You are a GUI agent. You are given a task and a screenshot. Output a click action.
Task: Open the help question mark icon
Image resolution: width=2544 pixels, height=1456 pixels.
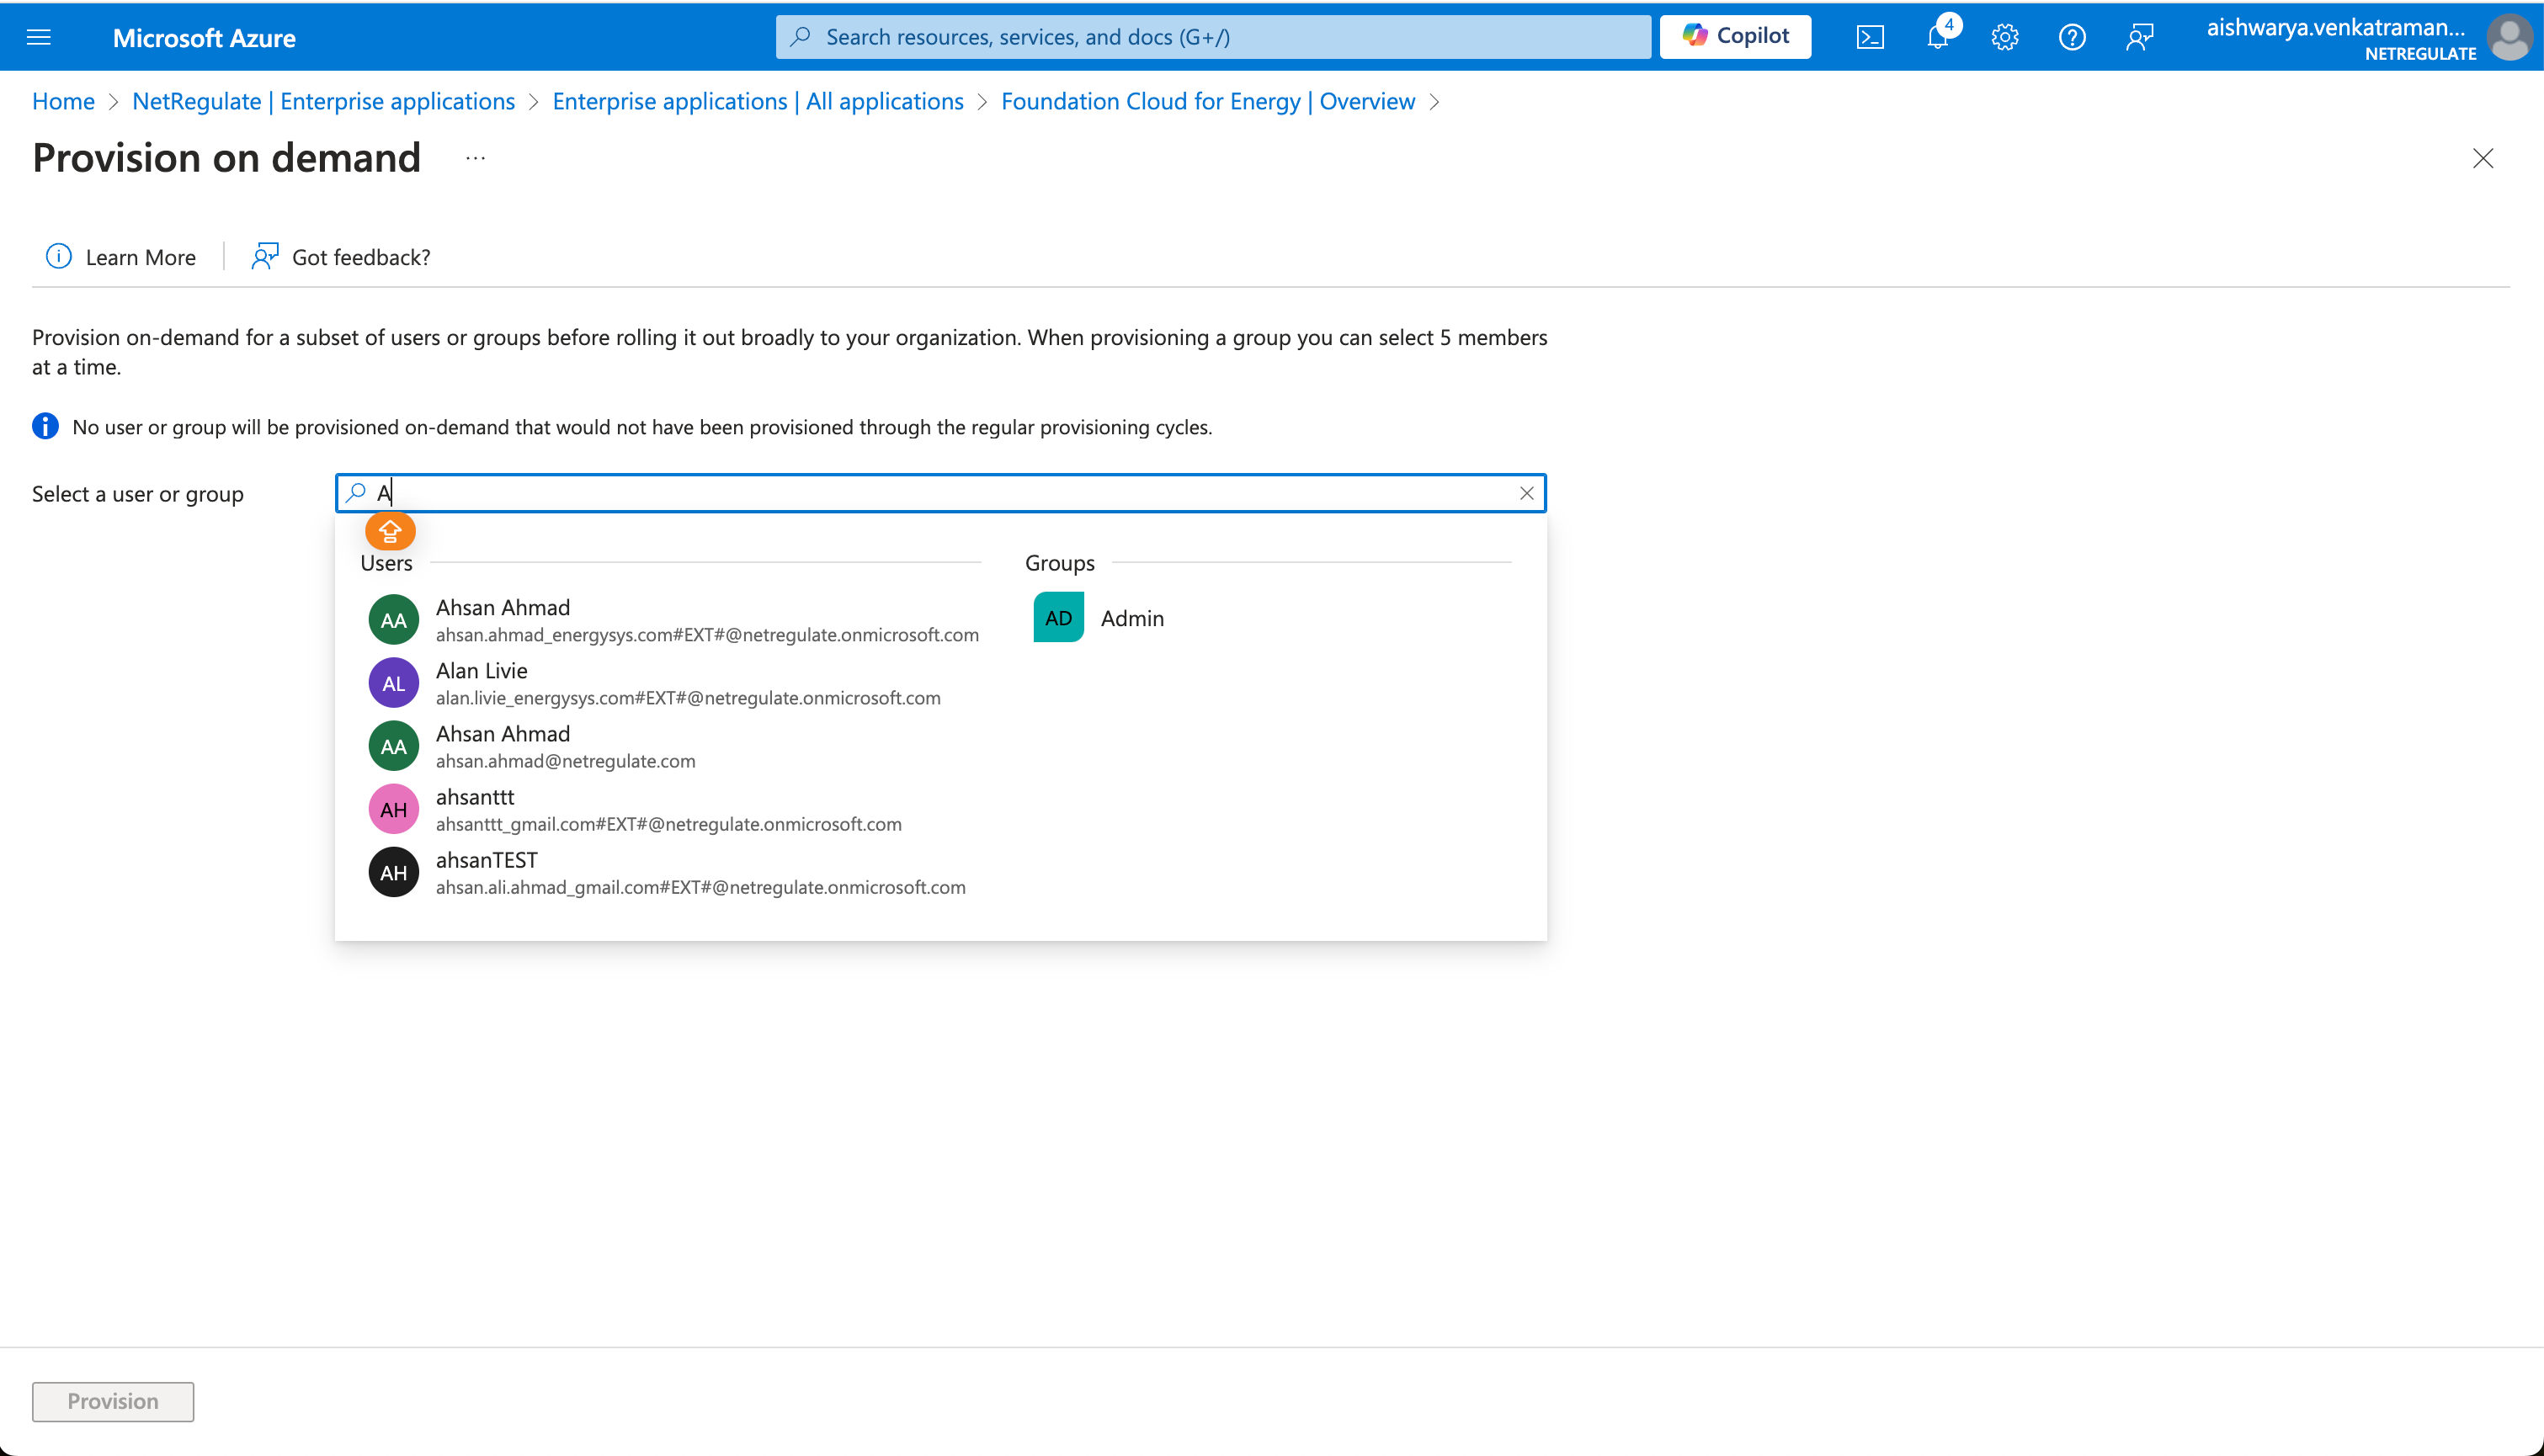pyautogui.click(x=2072, y=37)
